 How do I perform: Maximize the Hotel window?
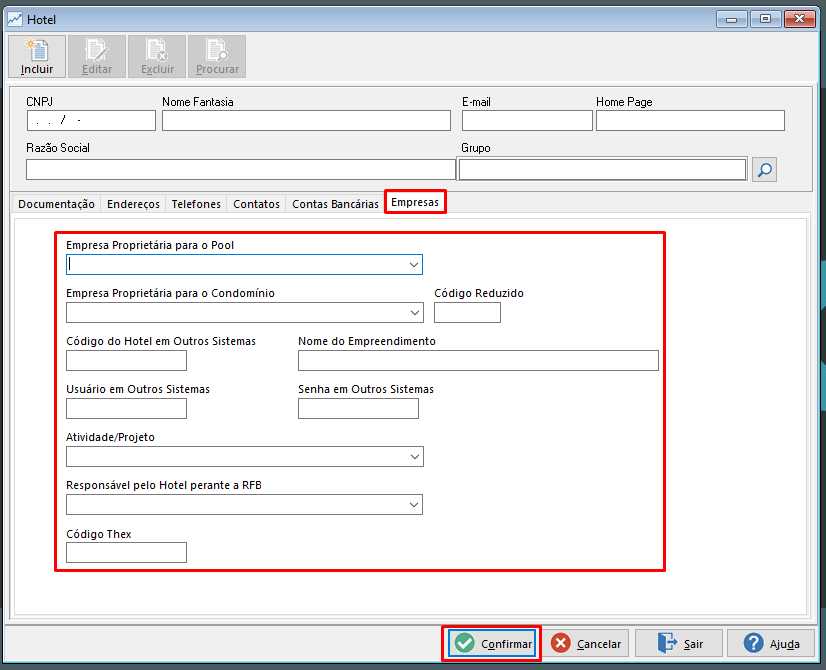pyautogui.click(x=765, y=19)
